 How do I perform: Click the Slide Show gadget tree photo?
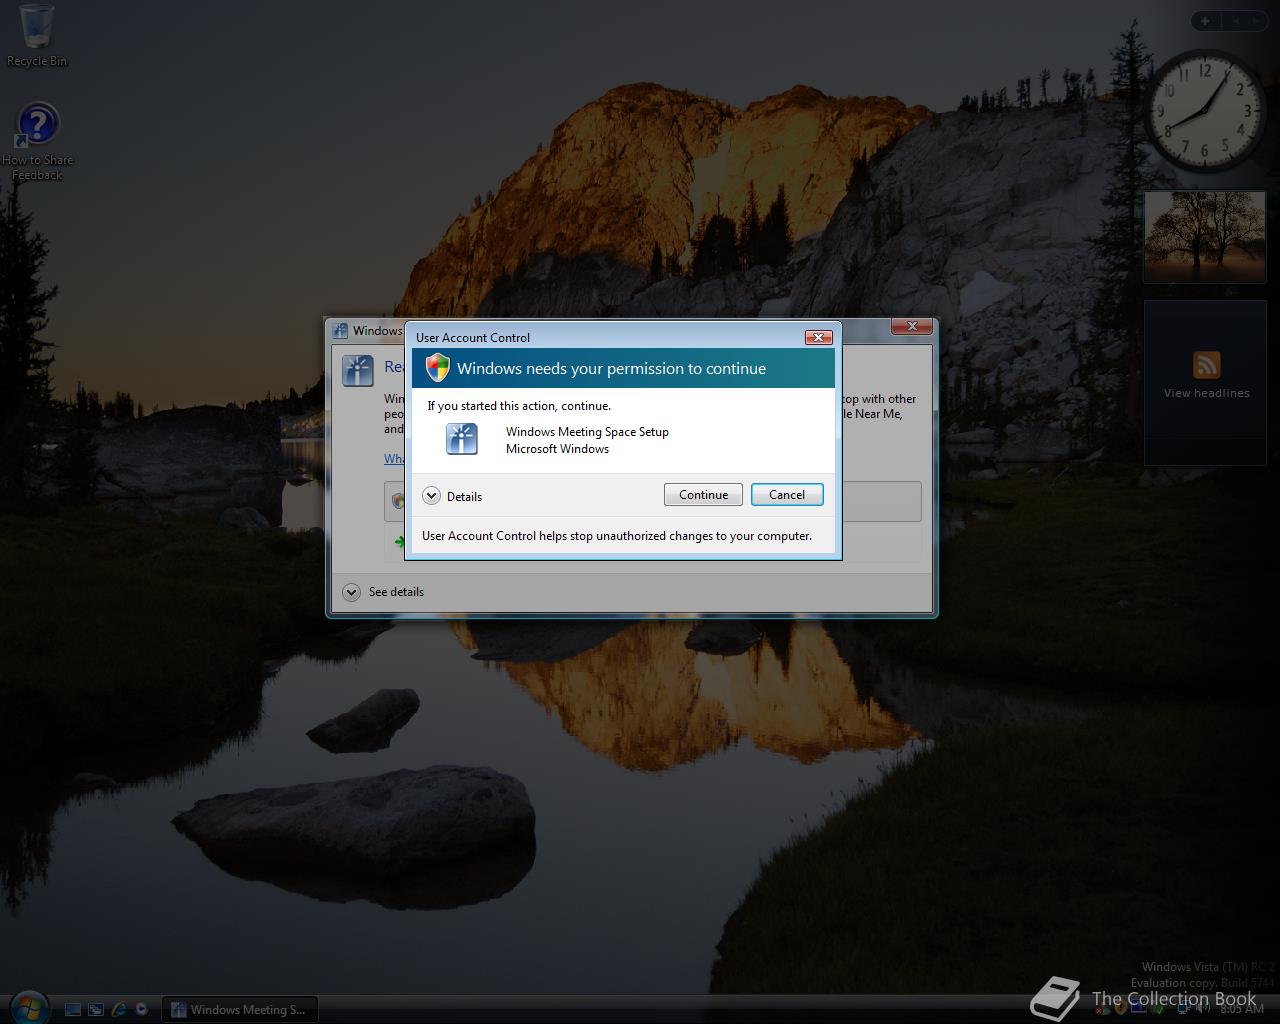[x=1206, y=236]
